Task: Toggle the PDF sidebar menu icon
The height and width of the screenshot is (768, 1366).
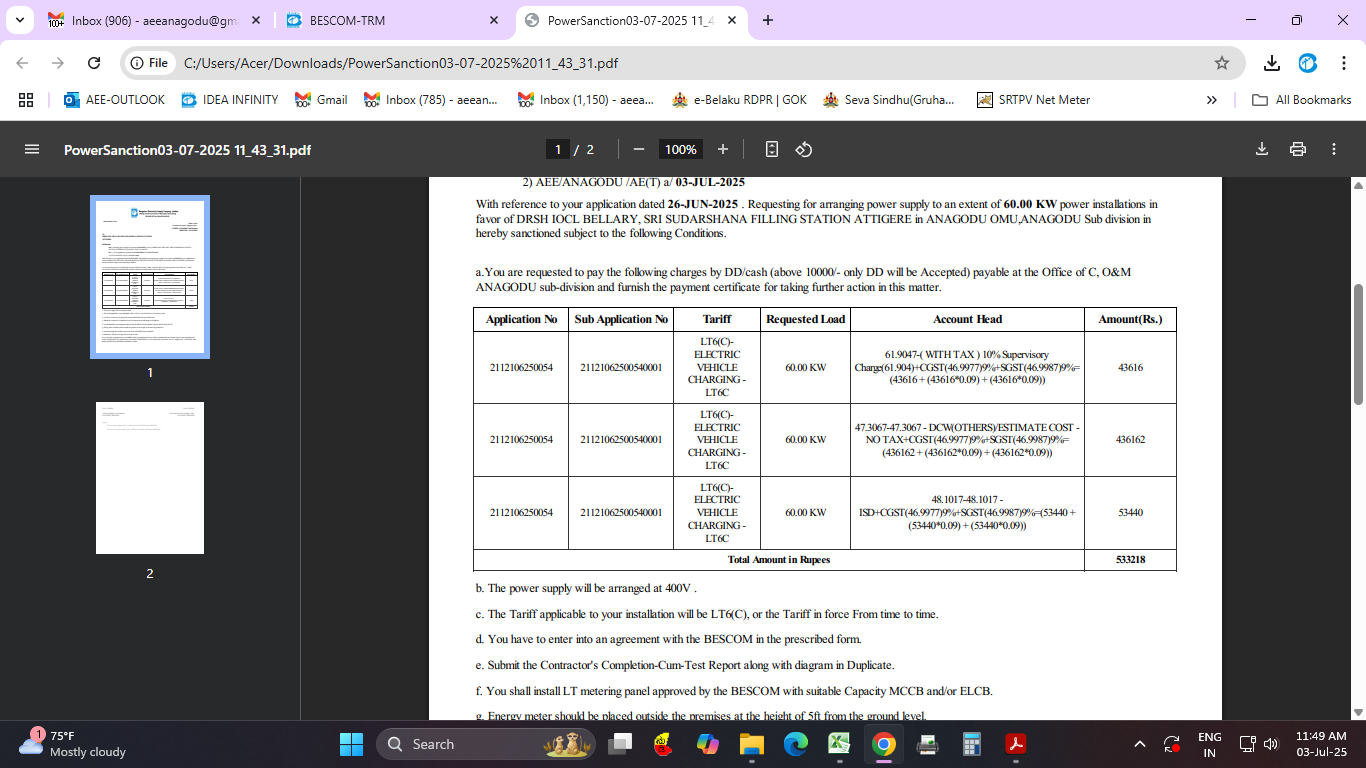Action: click(32, 149)
